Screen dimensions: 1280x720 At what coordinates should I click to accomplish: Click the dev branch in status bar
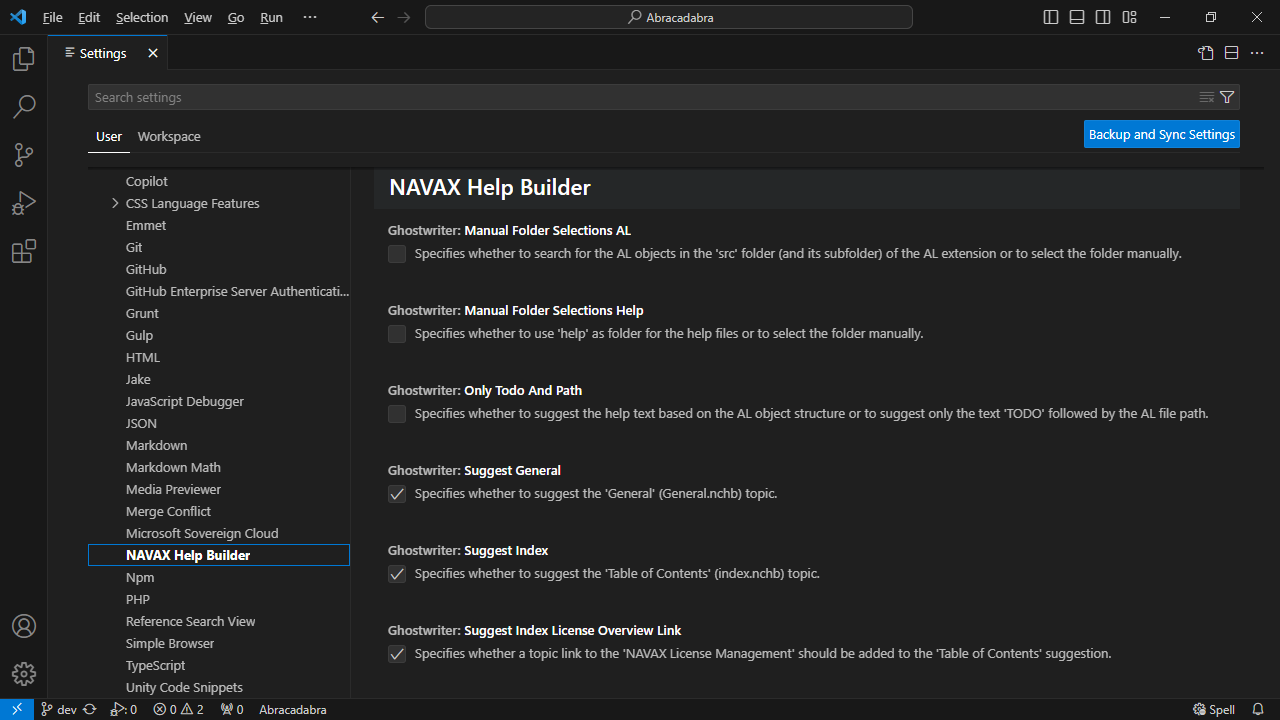click(x=59, y=710)
